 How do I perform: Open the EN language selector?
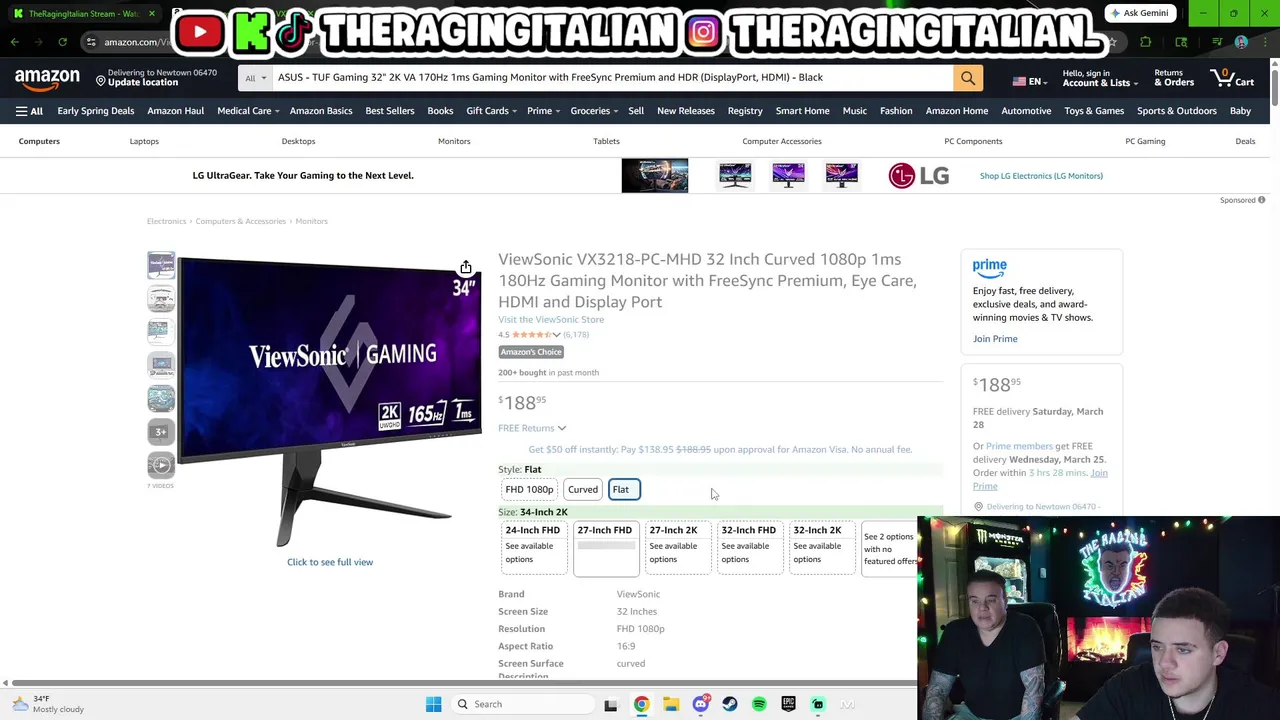(x=1028, y=82)
